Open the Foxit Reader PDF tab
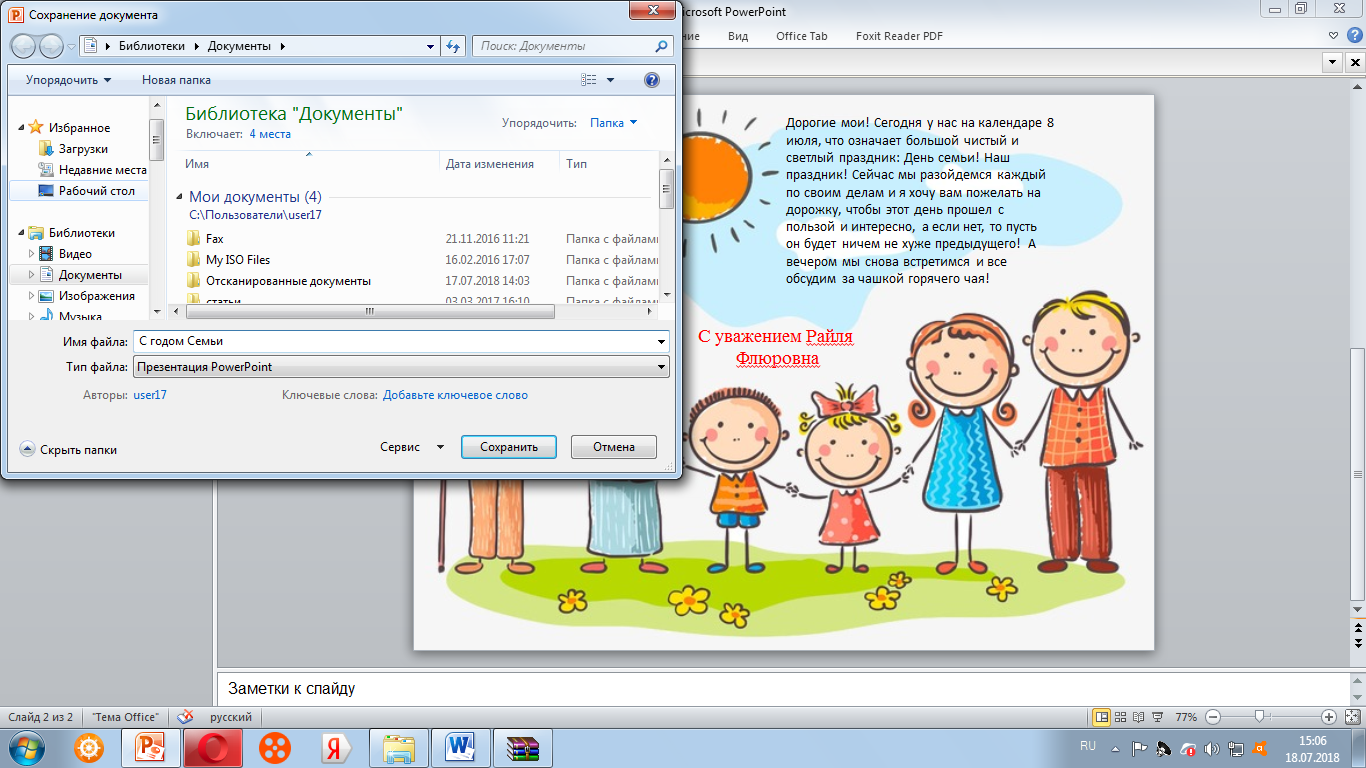 [x=898, y=36]
